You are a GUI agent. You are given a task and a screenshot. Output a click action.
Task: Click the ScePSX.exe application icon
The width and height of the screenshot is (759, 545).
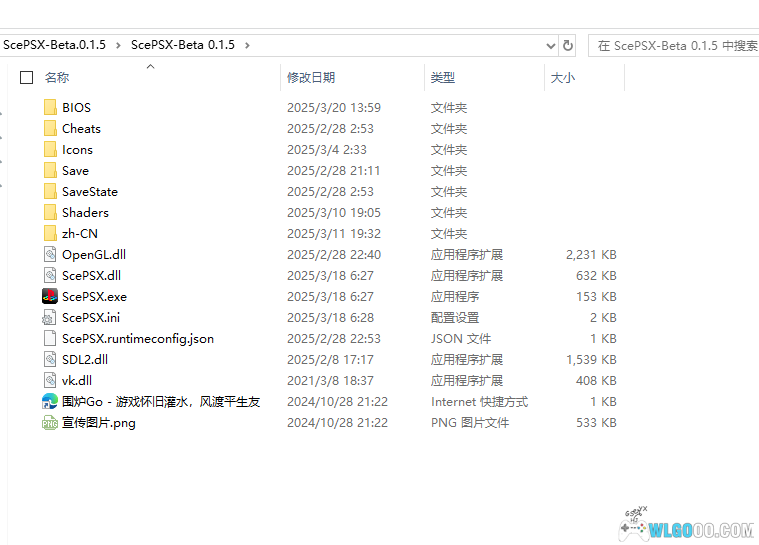click(x=50, y=296)
